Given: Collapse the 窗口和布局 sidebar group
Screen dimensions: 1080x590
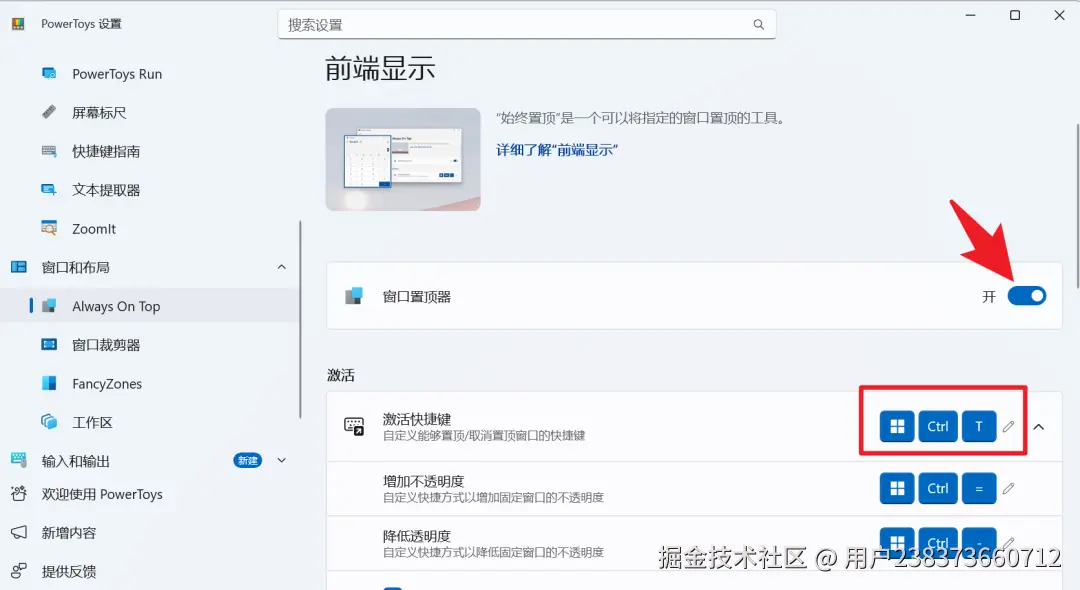Looking at the screenshot, I should (281, 267).
